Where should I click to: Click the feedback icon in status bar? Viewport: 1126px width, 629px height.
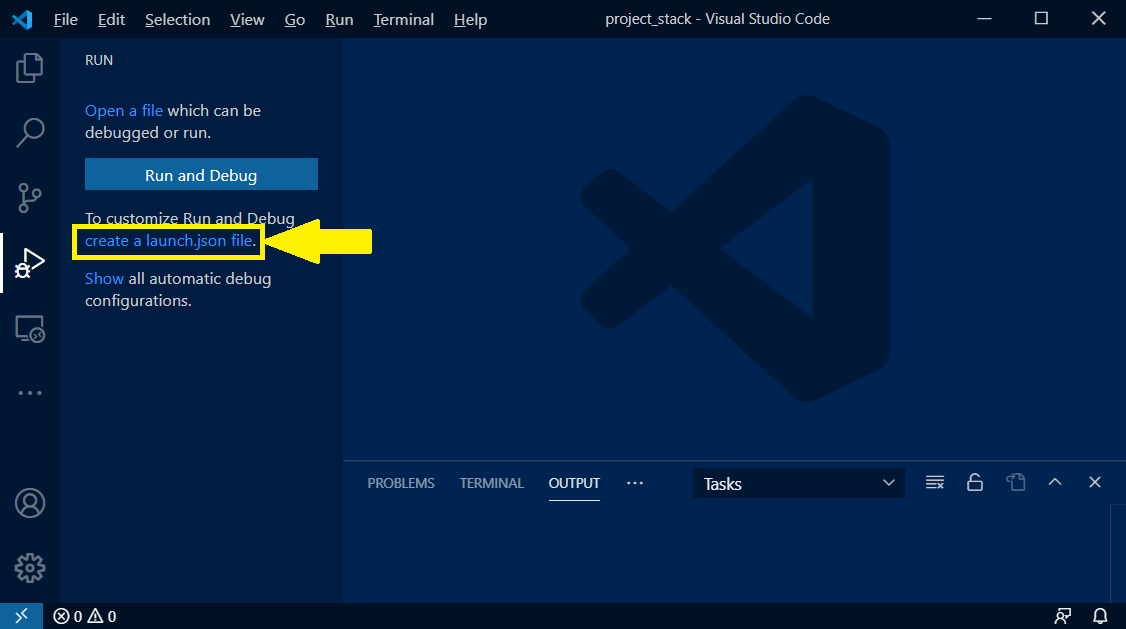[1062, 615]
